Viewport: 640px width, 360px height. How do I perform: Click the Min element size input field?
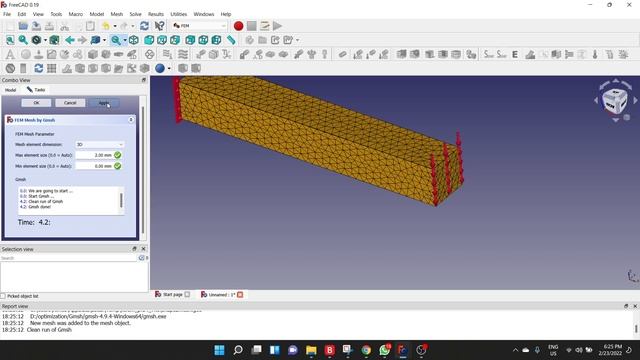point(95,166)
